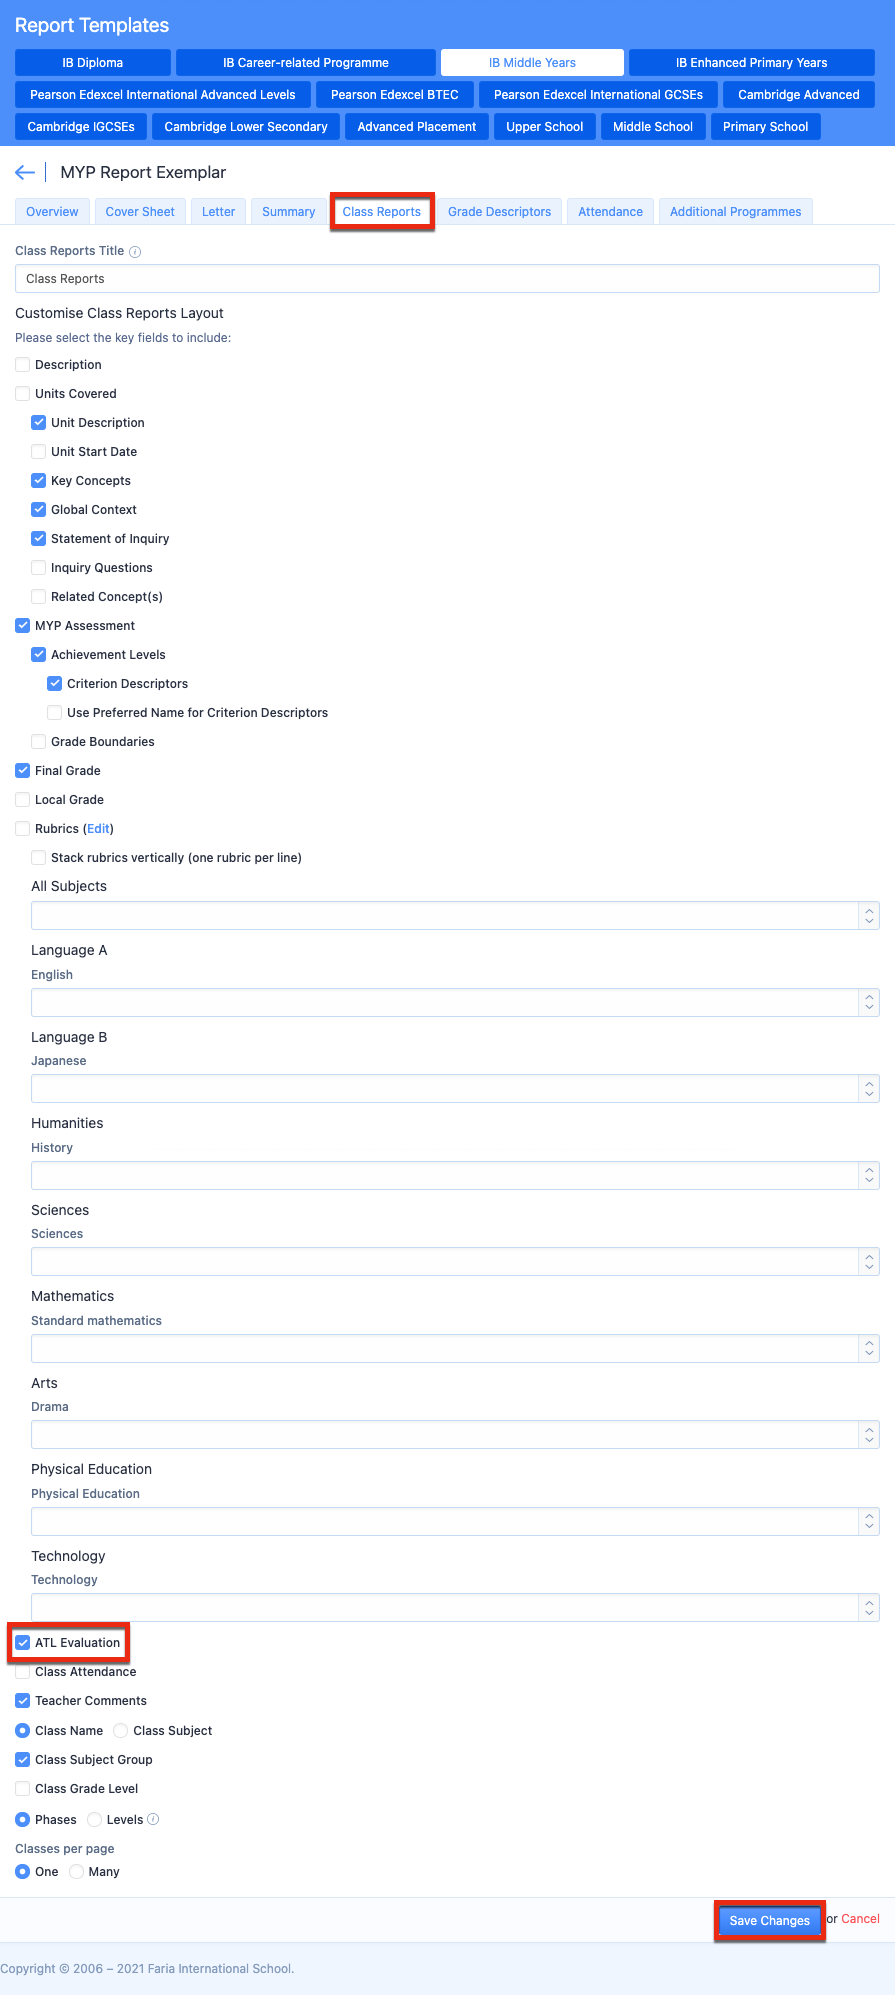
Task: Choose Many classes per page
Action: point(76,1872)
